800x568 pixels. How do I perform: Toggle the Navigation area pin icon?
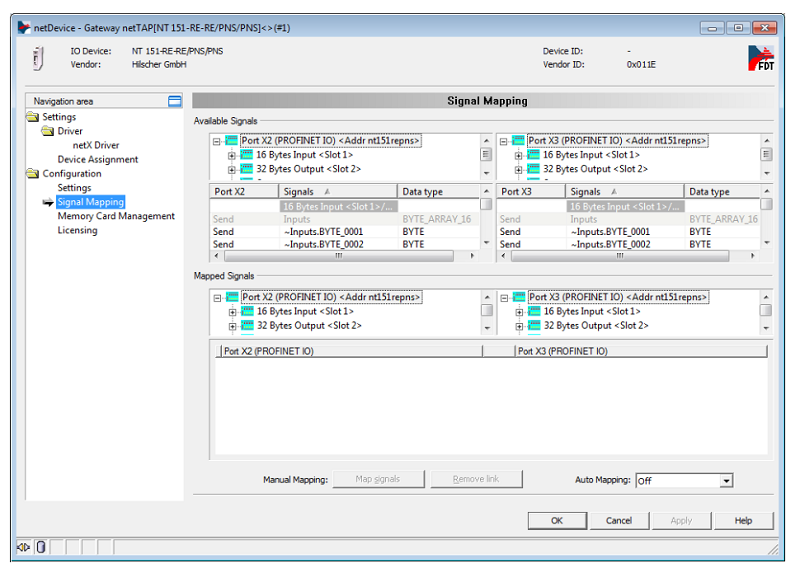174,101
